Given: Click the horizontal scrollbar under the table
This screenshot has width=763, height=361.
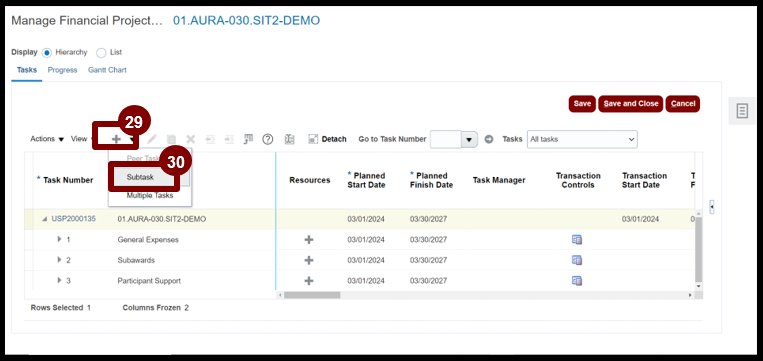Looking at the screenshot, I should pyautogui.click(x=312, y=295).
